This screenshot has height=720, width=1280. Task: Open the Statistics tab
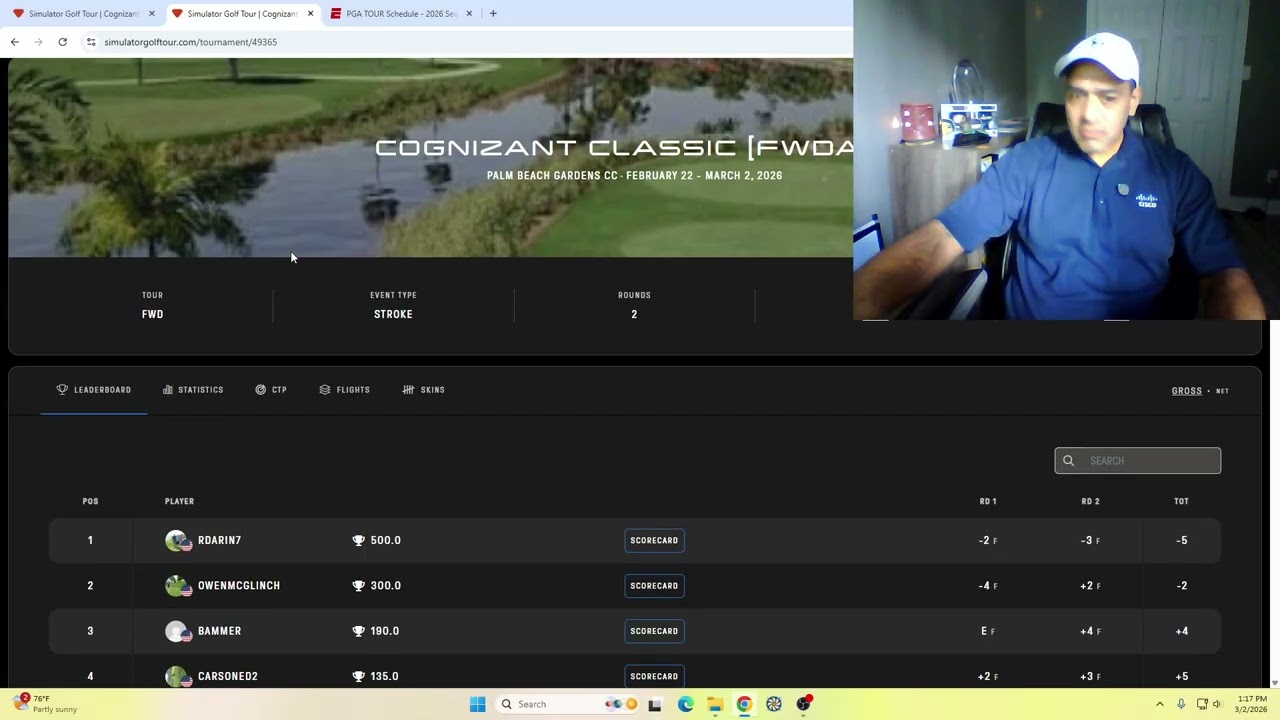point(193,390)
